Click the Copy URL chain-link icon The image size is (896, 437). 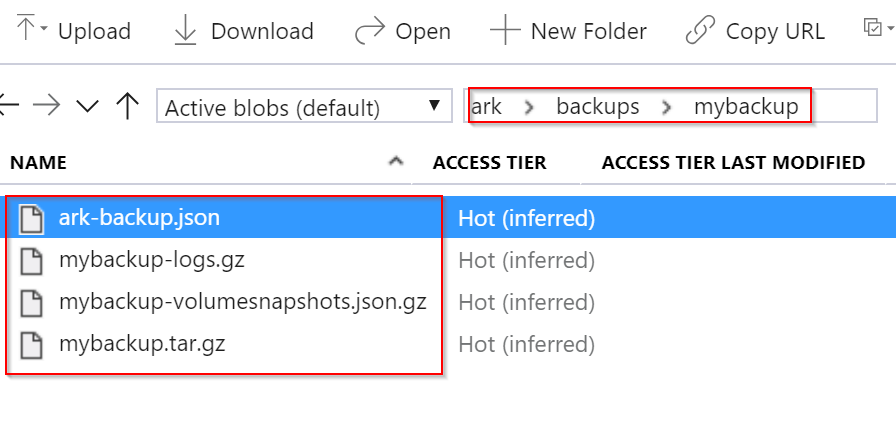pos(700,31)
